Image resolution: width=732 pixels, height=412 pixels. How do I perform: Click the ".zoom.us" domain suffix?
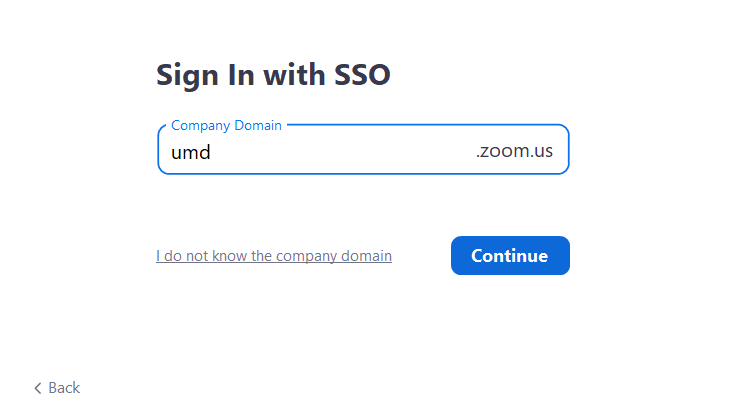click(514, 152)
